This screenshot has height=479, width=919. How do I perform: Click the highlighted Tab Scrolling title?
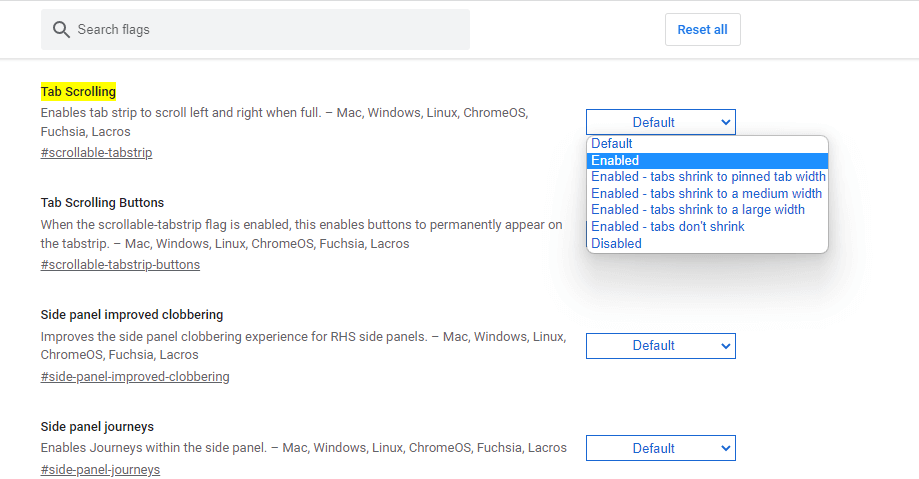pos(78,91)
